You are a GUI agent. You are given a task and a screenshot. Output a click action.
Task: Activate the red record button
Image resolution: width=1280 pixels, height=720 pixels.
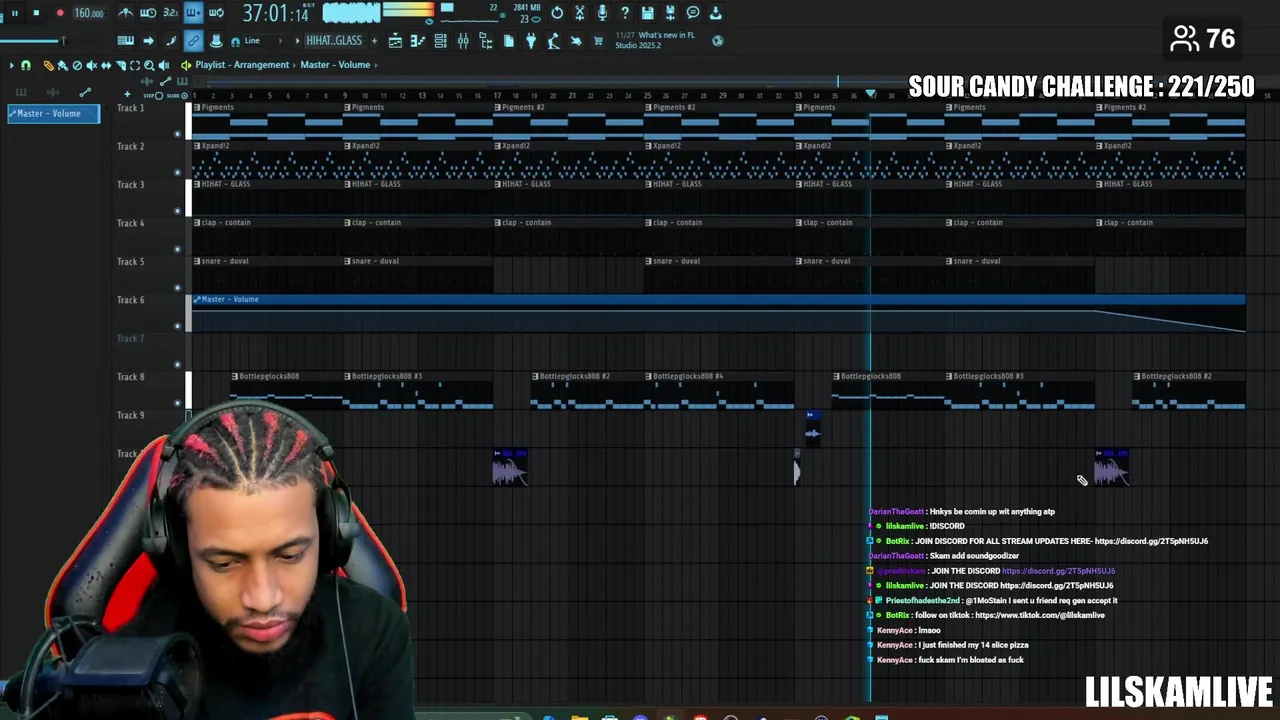pos(59,13)
